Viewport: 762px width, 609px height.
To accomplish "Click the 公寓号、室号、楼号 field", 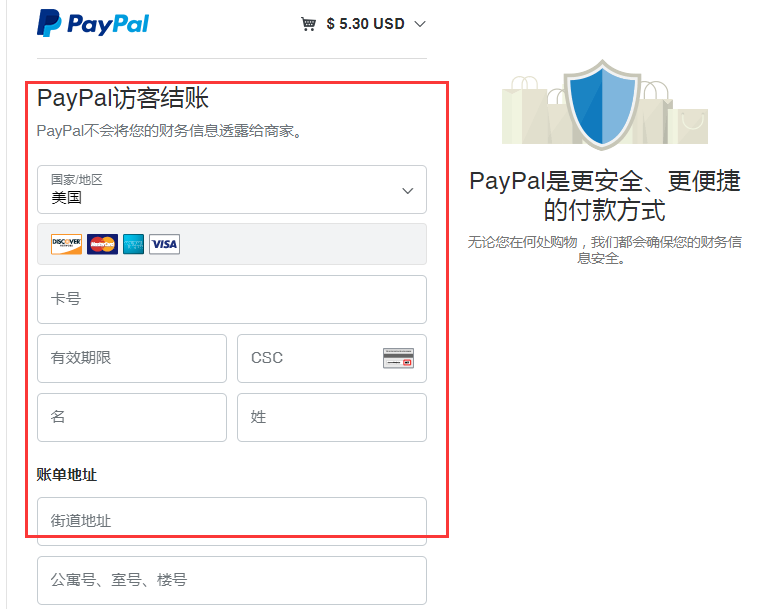I will tap(231, 580).
